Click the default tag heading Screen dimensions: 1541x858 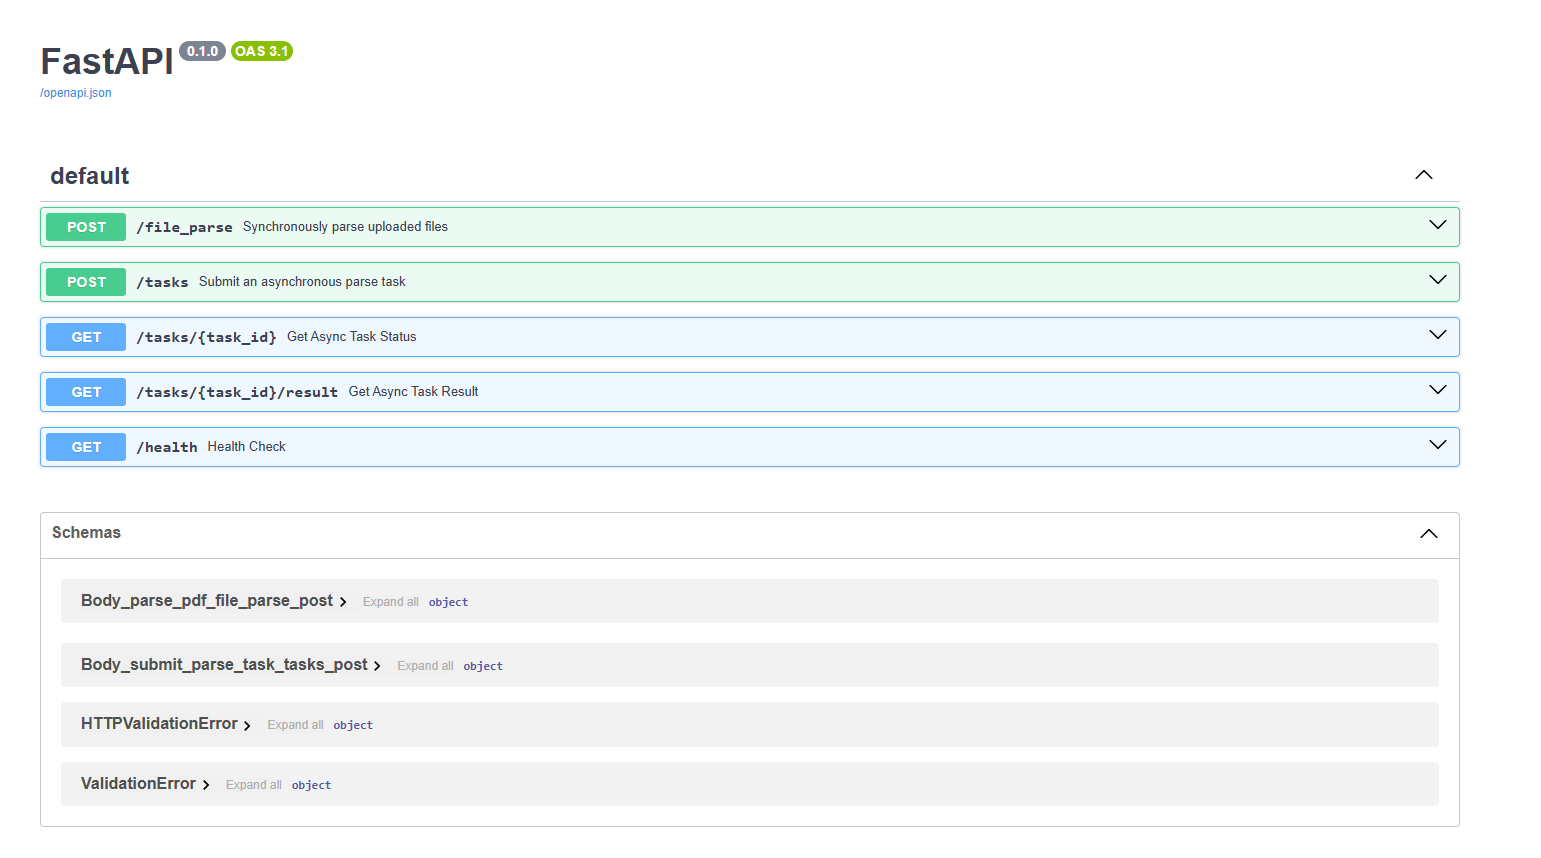point(90,176)
